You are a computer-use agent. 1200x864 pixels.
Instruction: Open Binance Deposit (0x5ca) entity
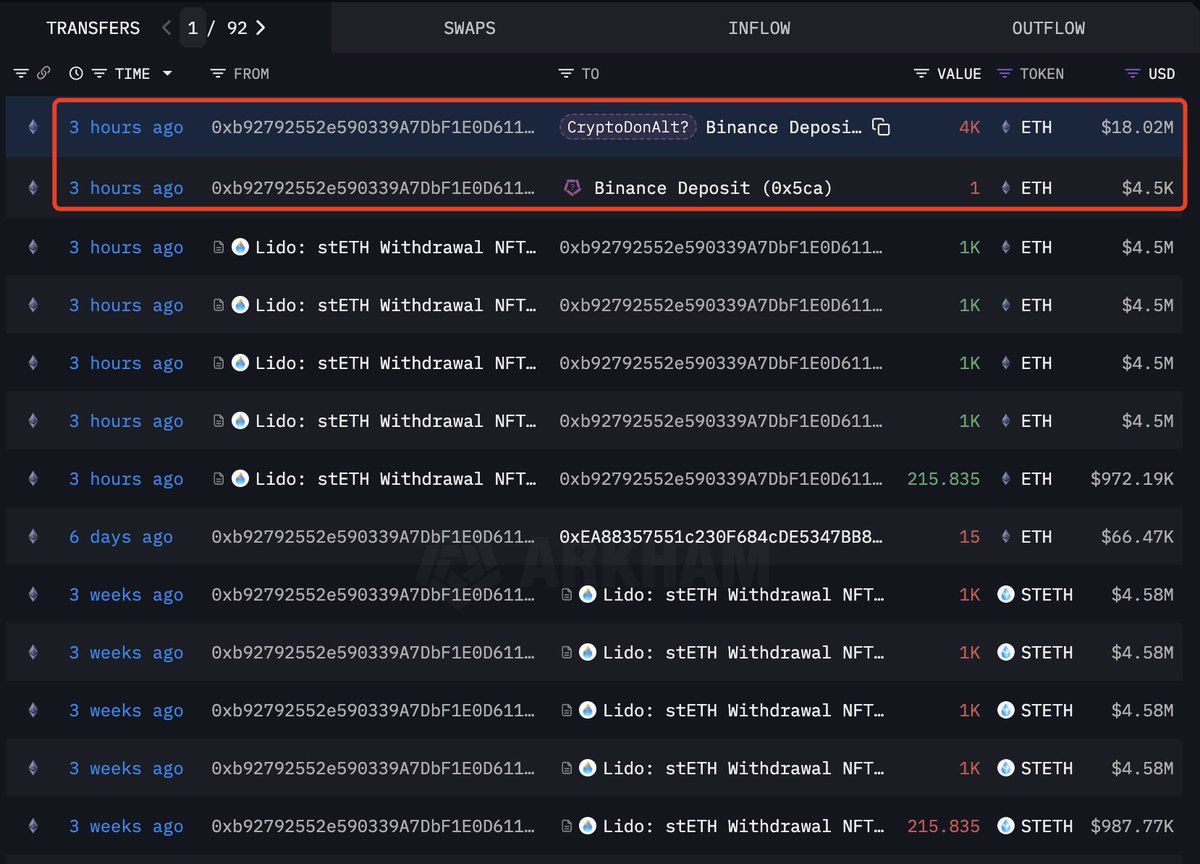(713, 188)
